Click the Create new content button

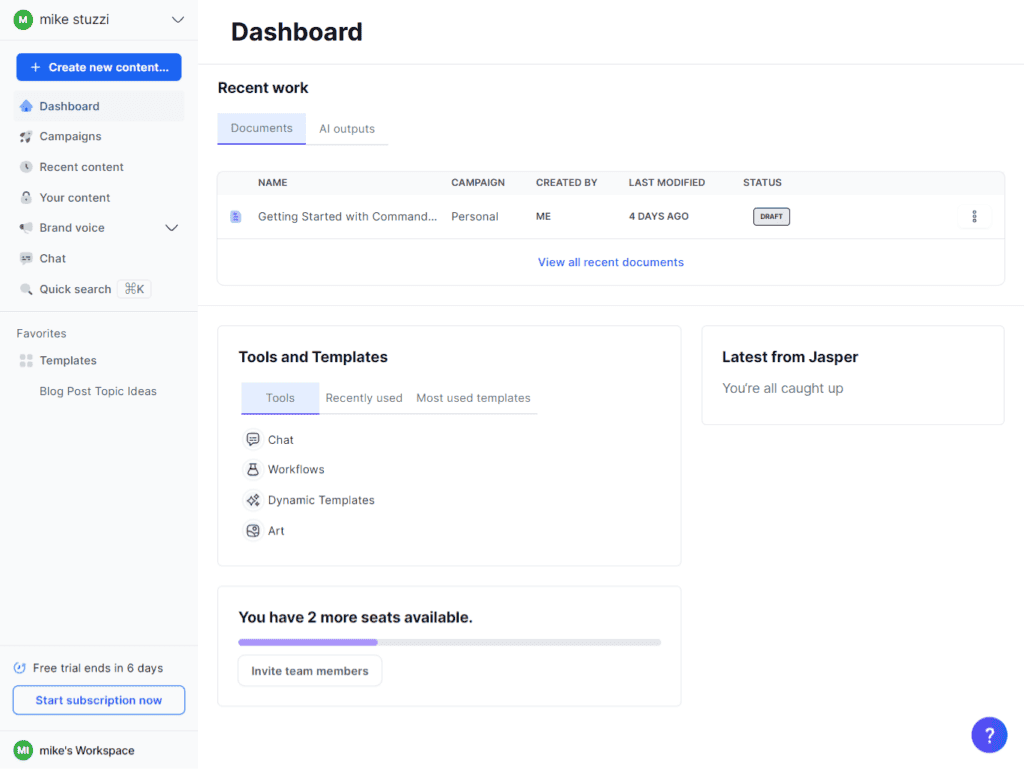[99, 67]
